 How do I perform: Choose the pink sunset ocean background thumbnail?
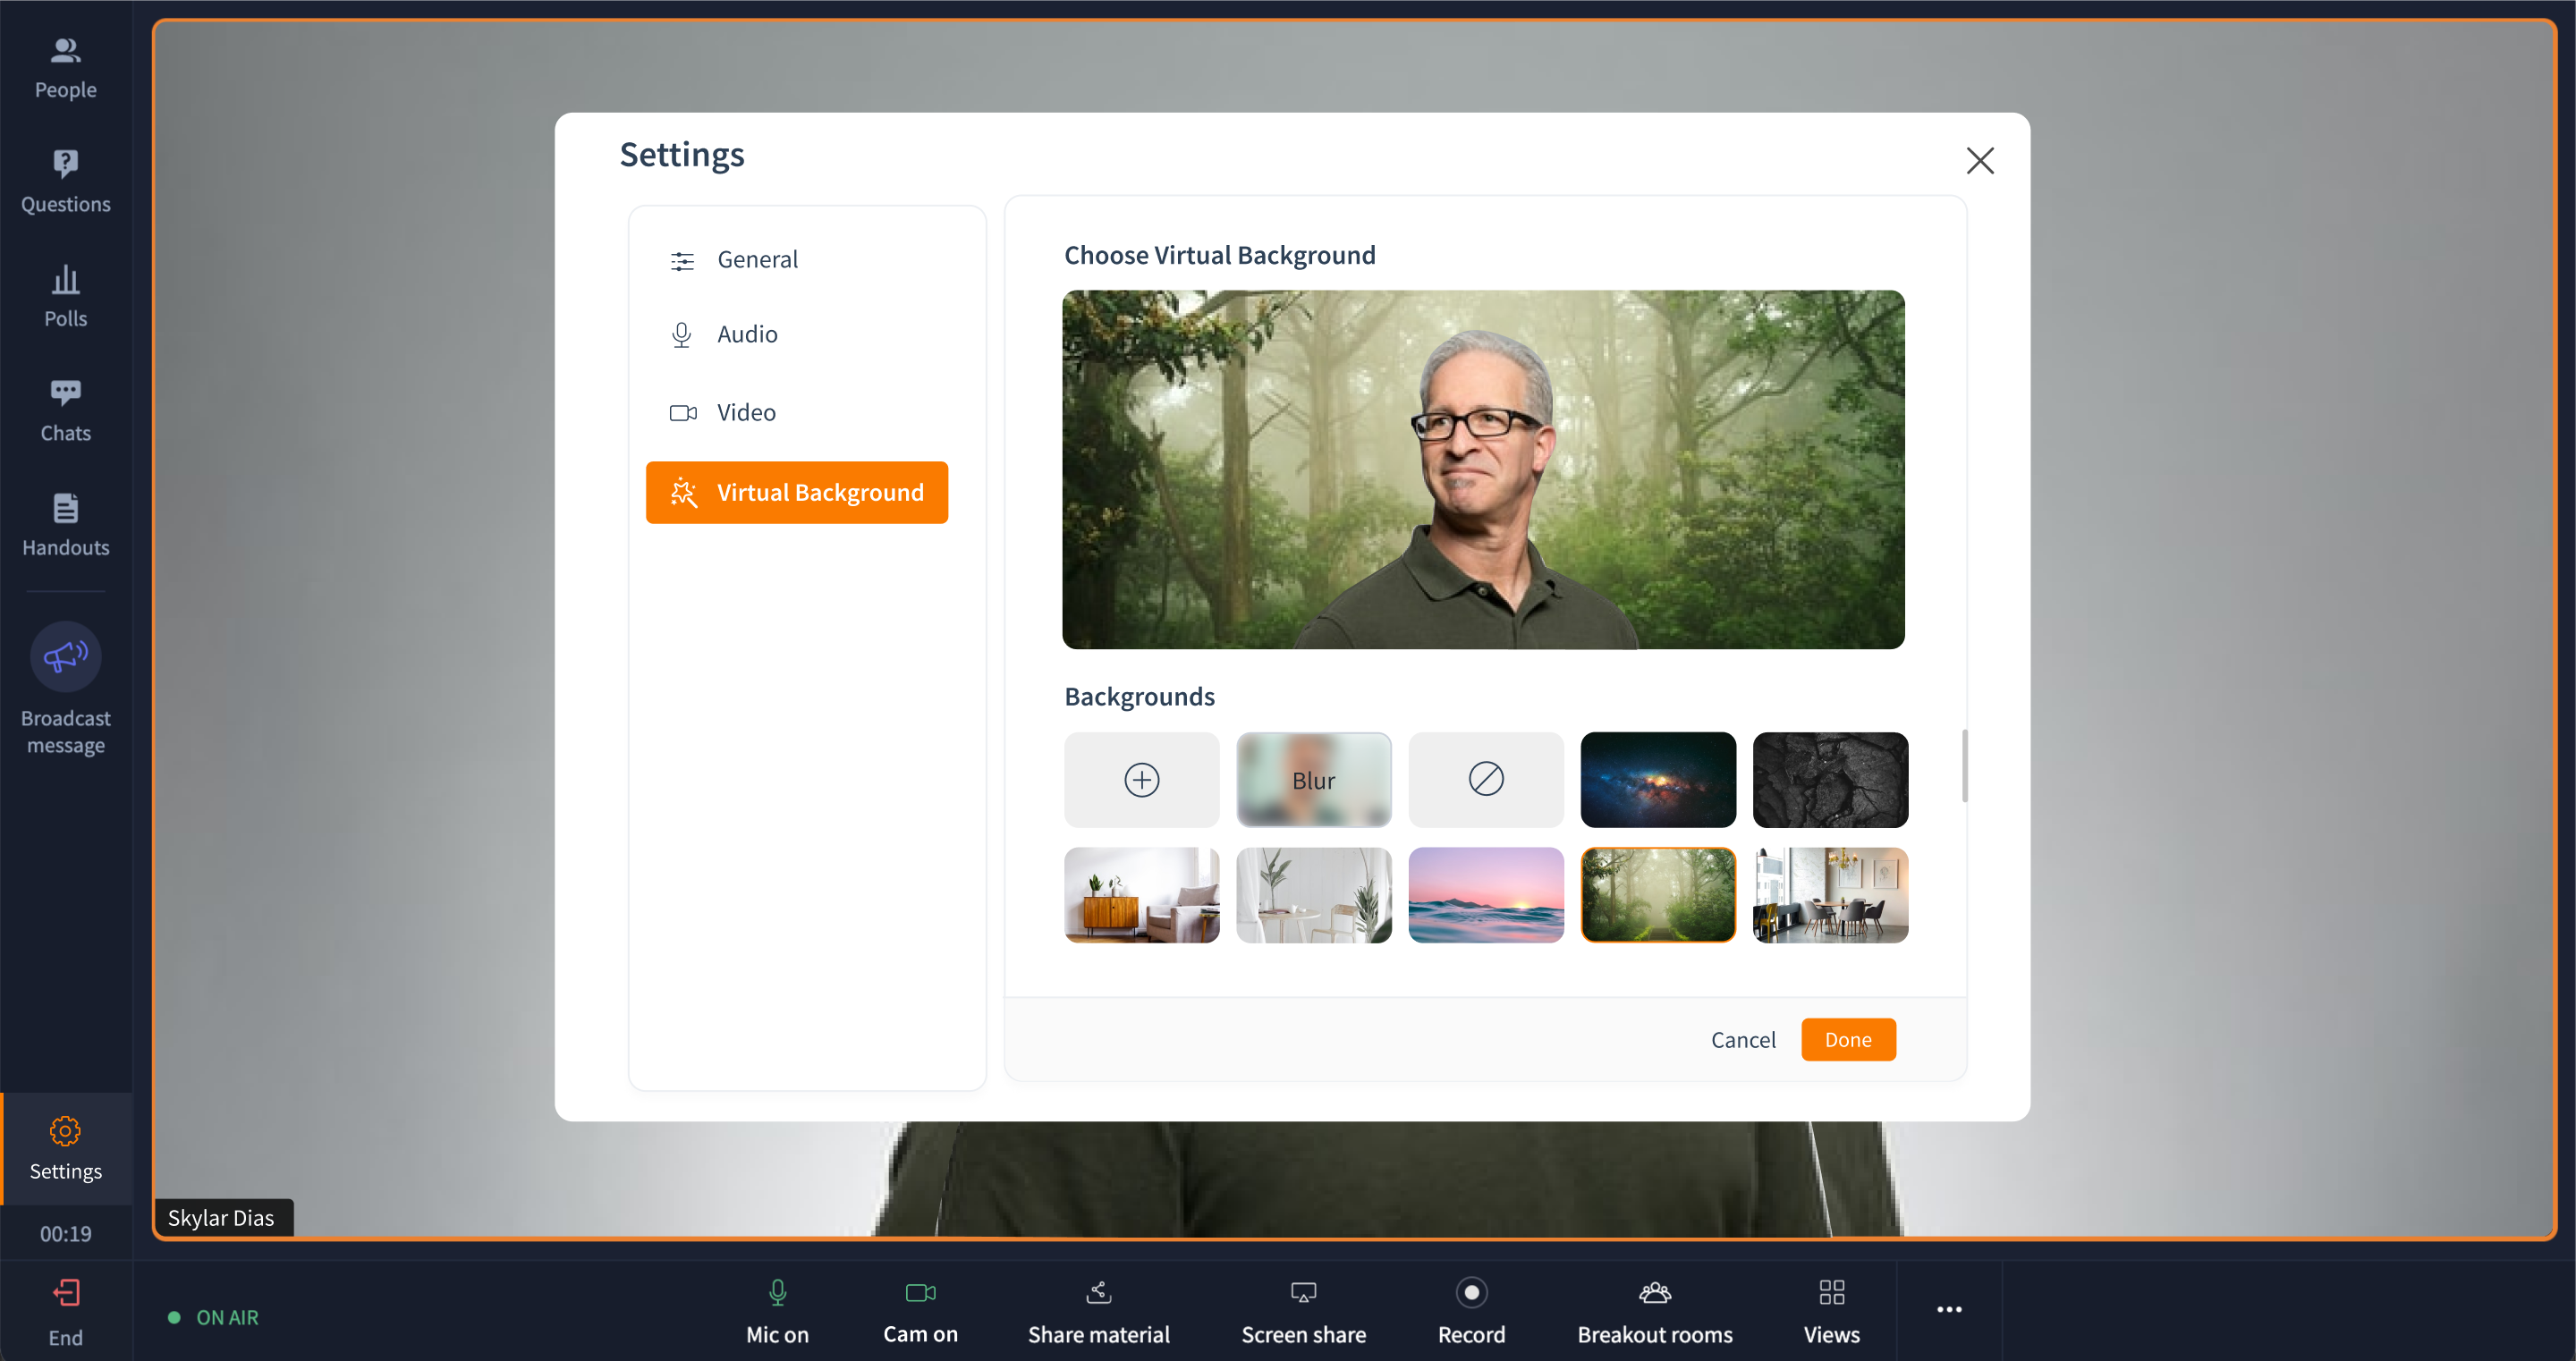[x=1485, y=895]
